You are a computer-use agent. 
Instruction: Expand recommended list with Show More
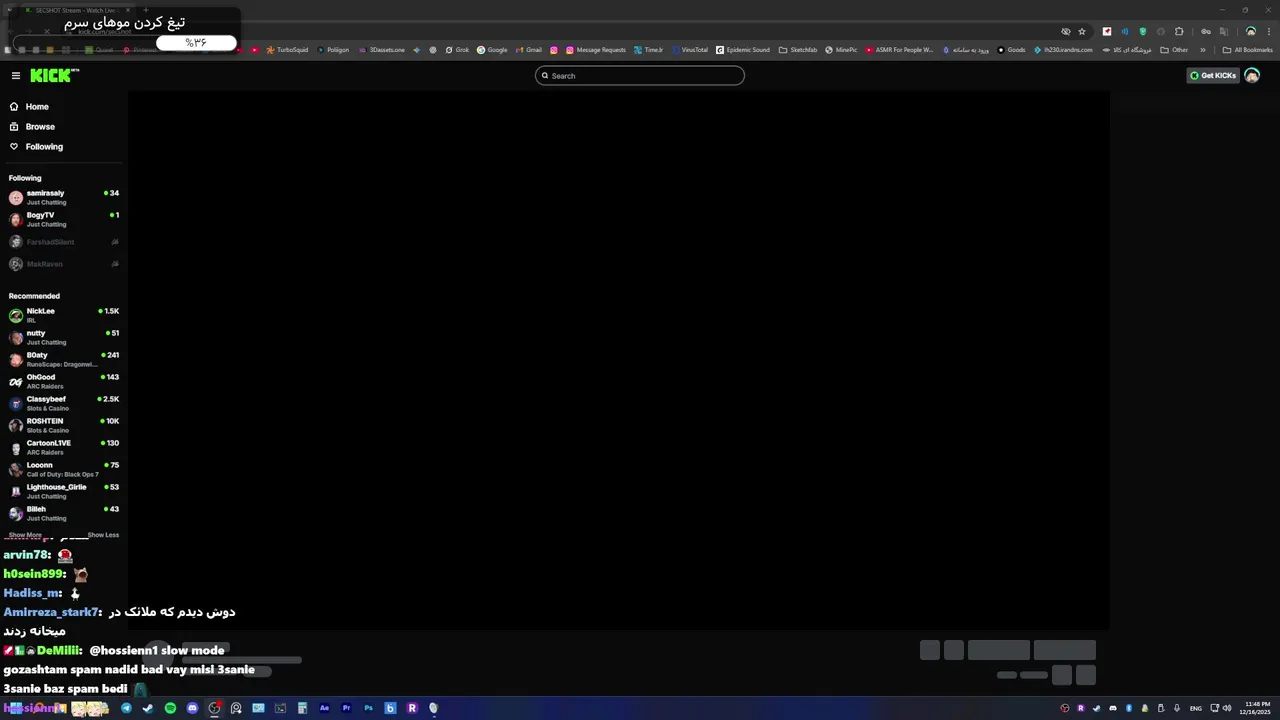pos(25,535)
